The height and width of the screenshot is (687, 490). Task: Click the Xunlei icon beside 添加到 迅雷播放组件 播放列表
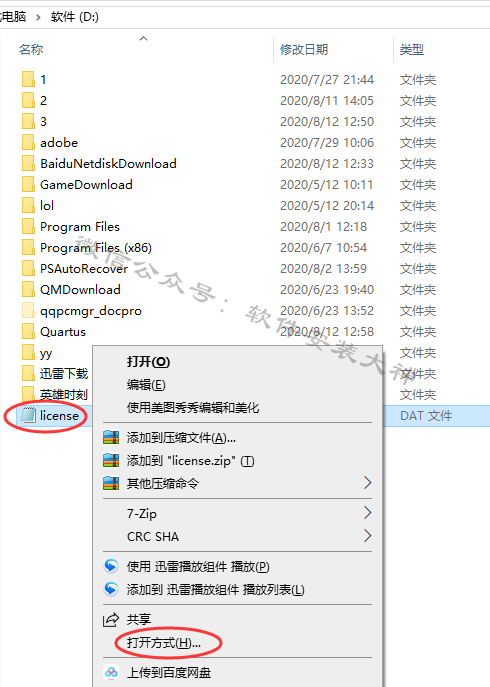tap(111, 589)
